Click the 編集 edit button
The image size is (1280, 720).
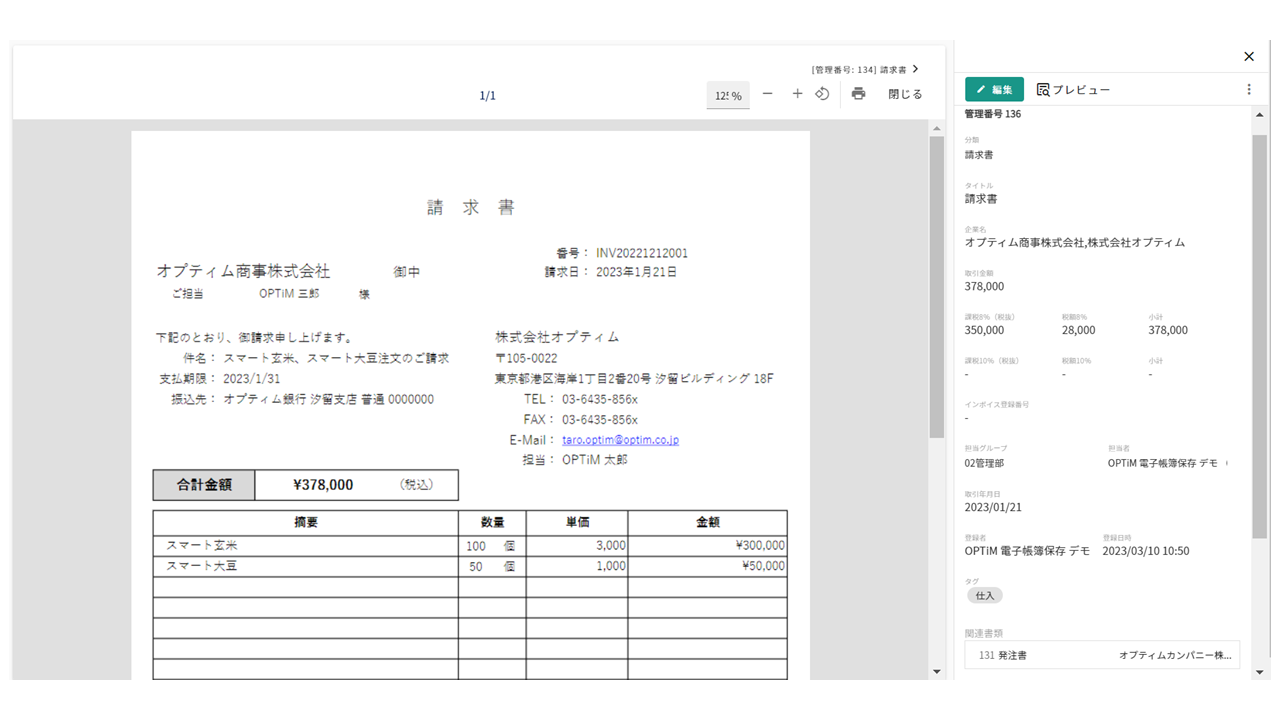[x=994, y=90]
